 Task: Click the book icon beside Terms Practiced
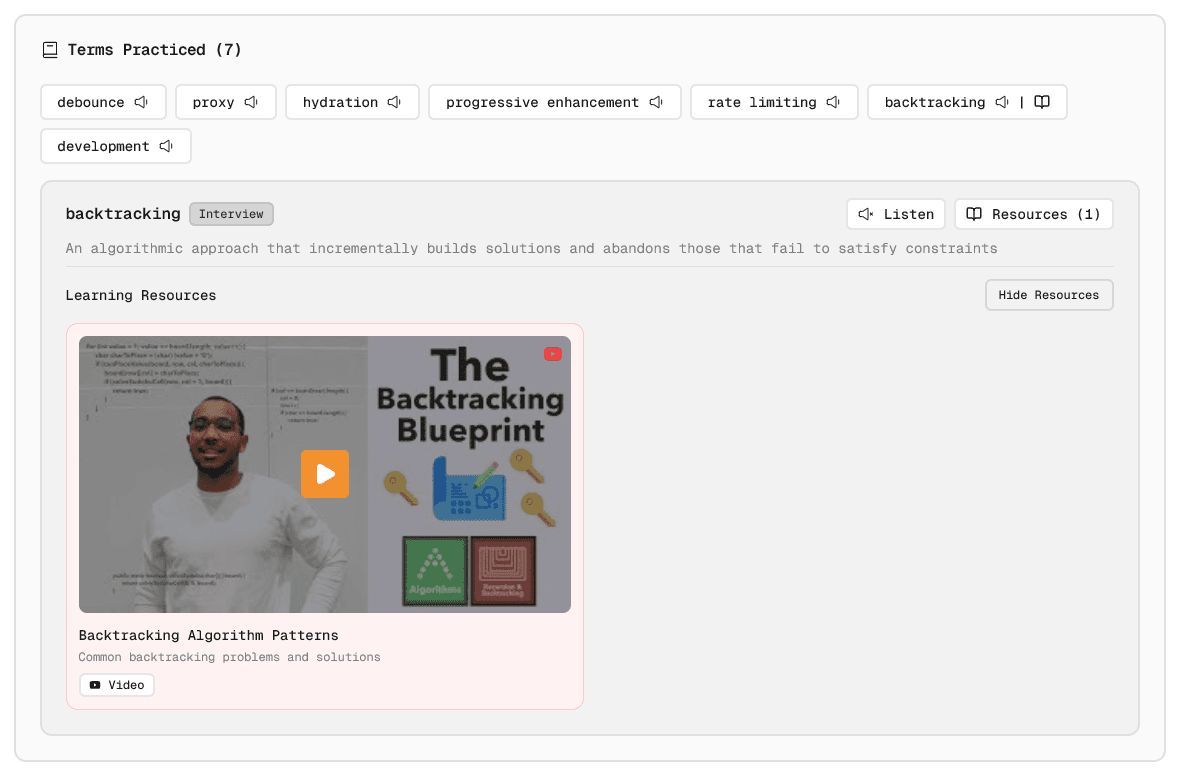(x=50, y=50)
